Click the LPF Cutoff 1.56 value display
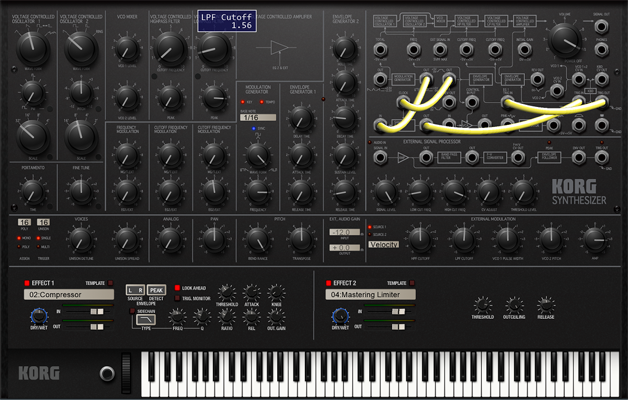 click(227, 21)
